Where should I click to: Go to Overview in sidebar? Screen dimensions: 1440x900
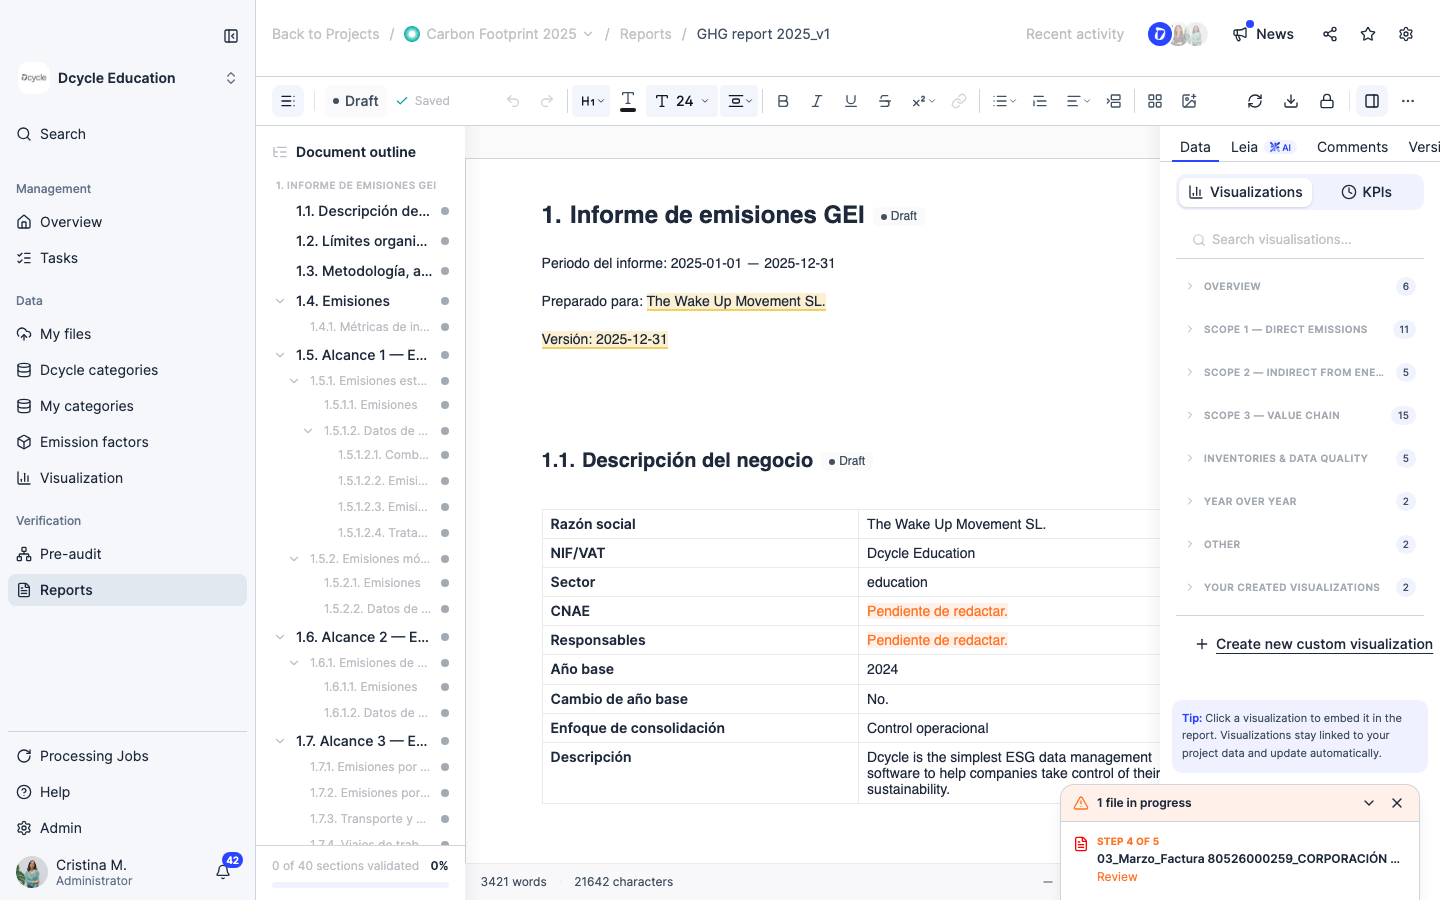tap(127, 222)
